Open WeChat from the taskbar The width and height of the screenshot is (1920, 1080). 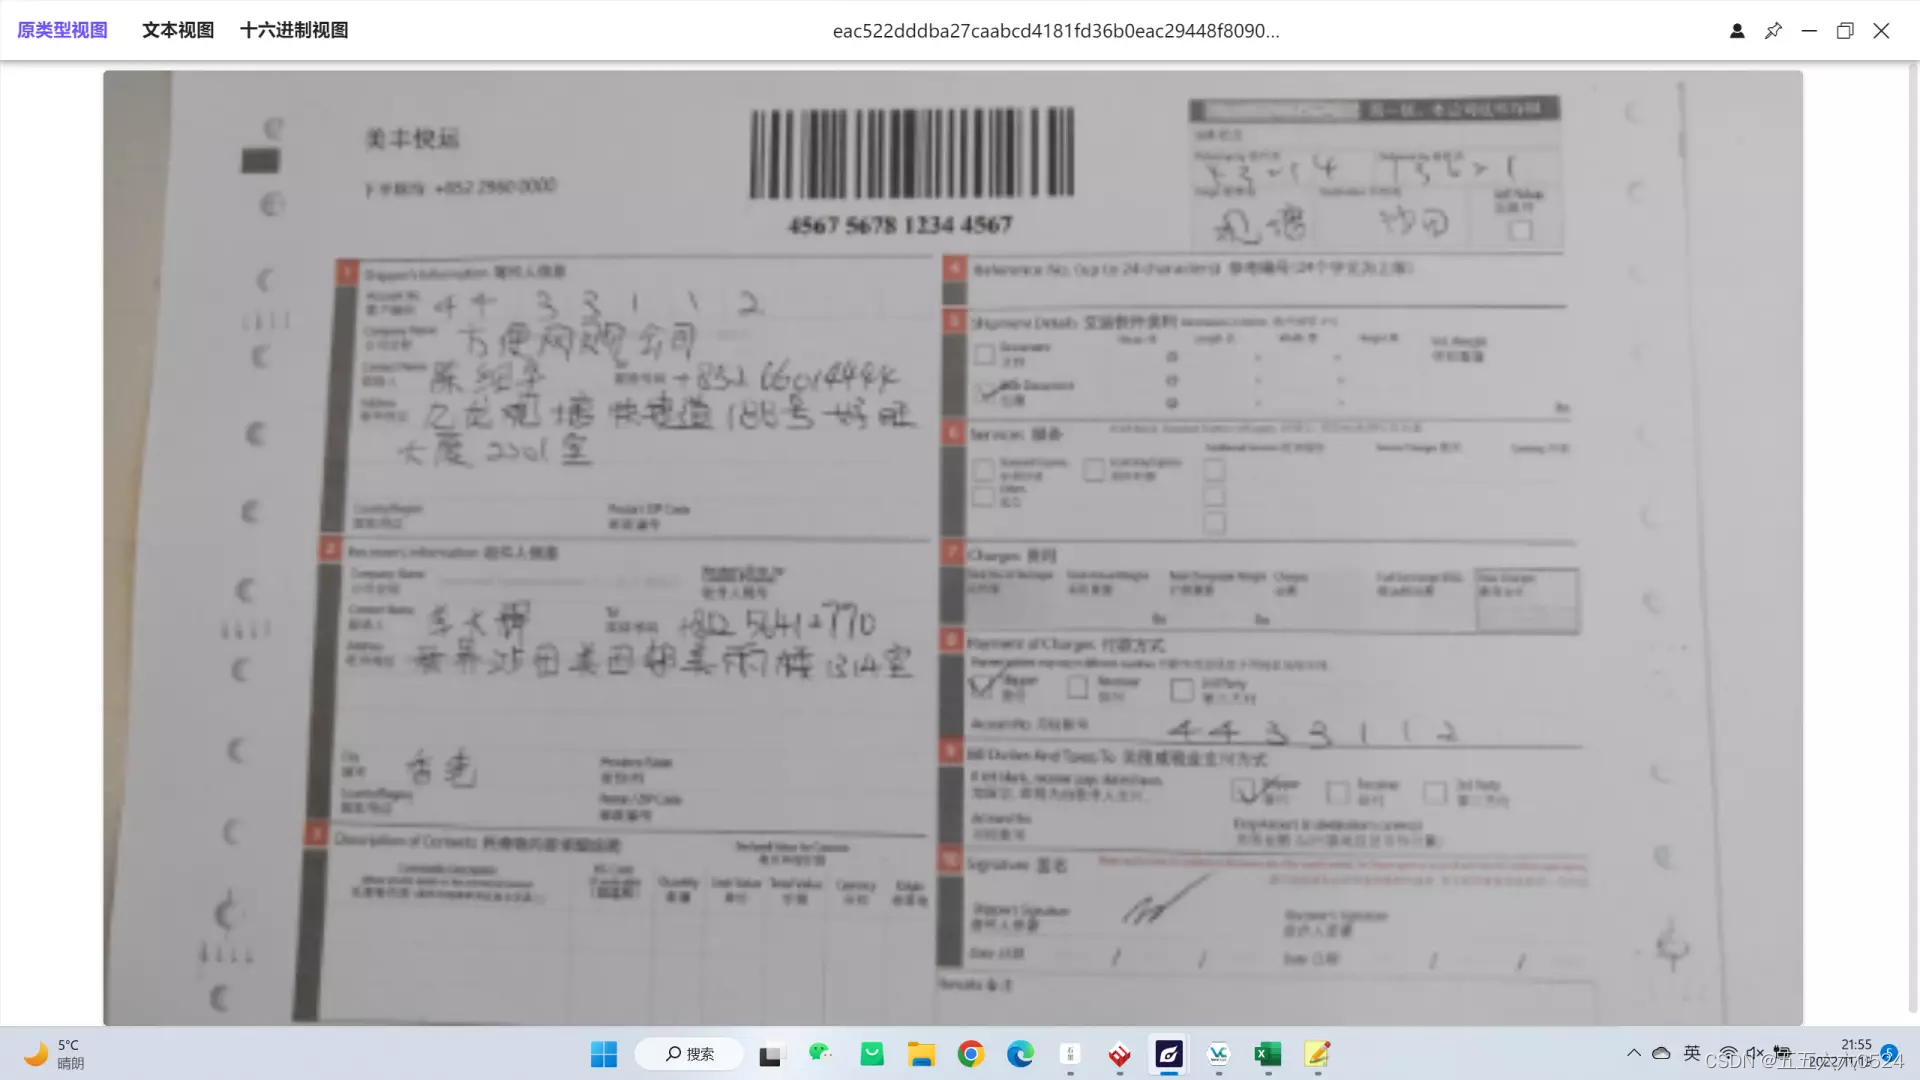tap(820, 1053)
